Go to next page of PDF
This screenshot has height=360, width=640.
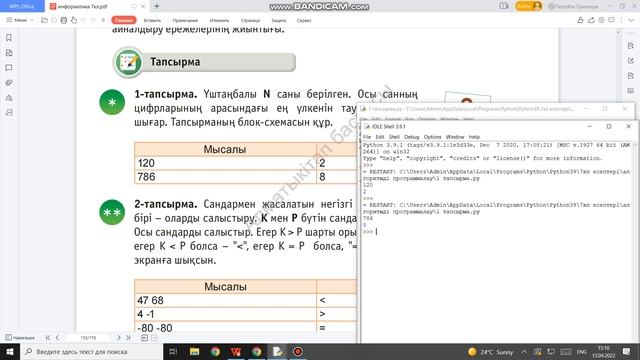click(x=119, y=338)
